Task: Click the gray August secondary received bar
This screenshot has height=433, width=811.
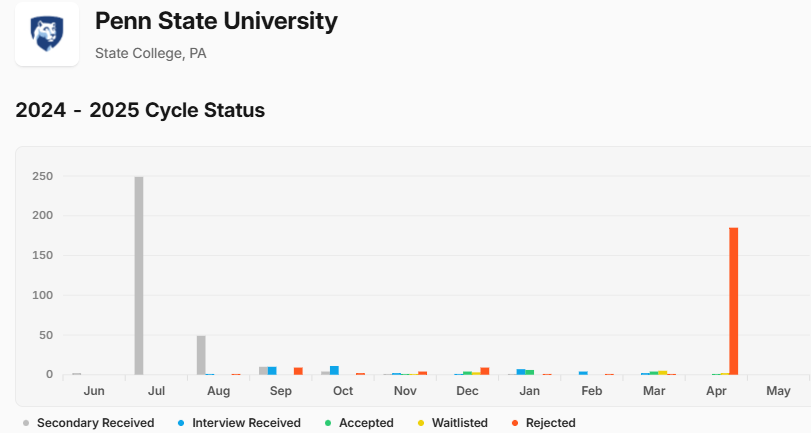Action: 201,355
